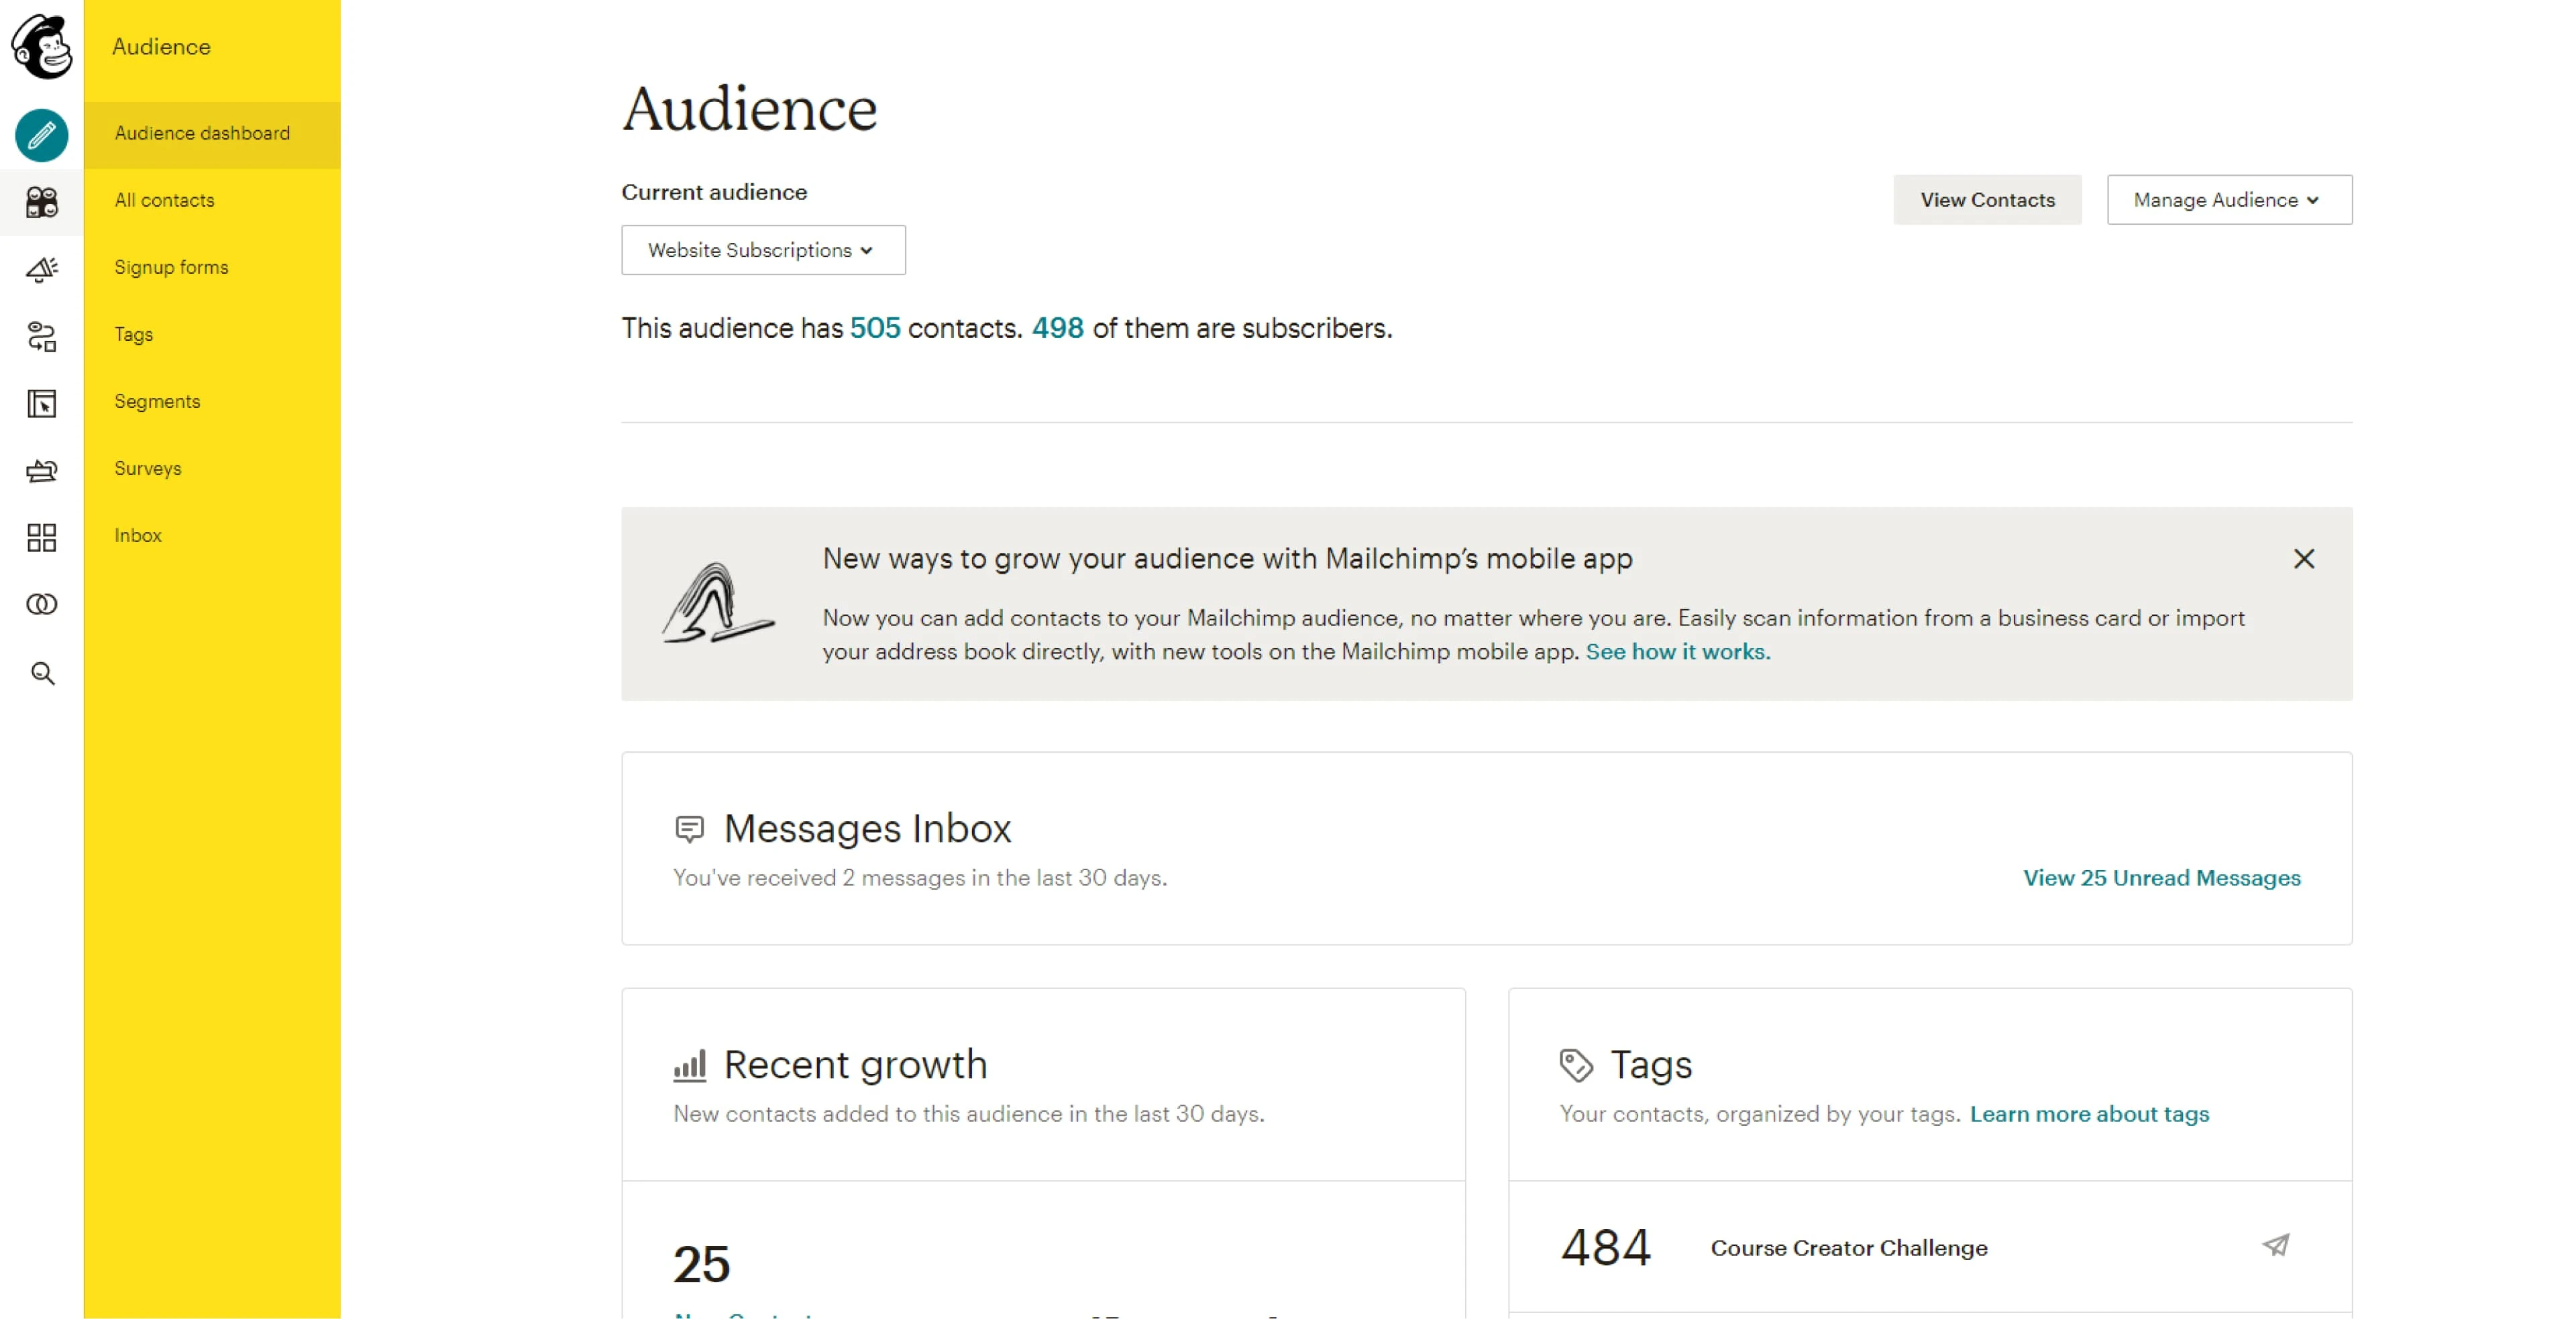Expand the Website Subscriptions audience dropdown
This screenshot has width=2576, height=1319.
762,250
